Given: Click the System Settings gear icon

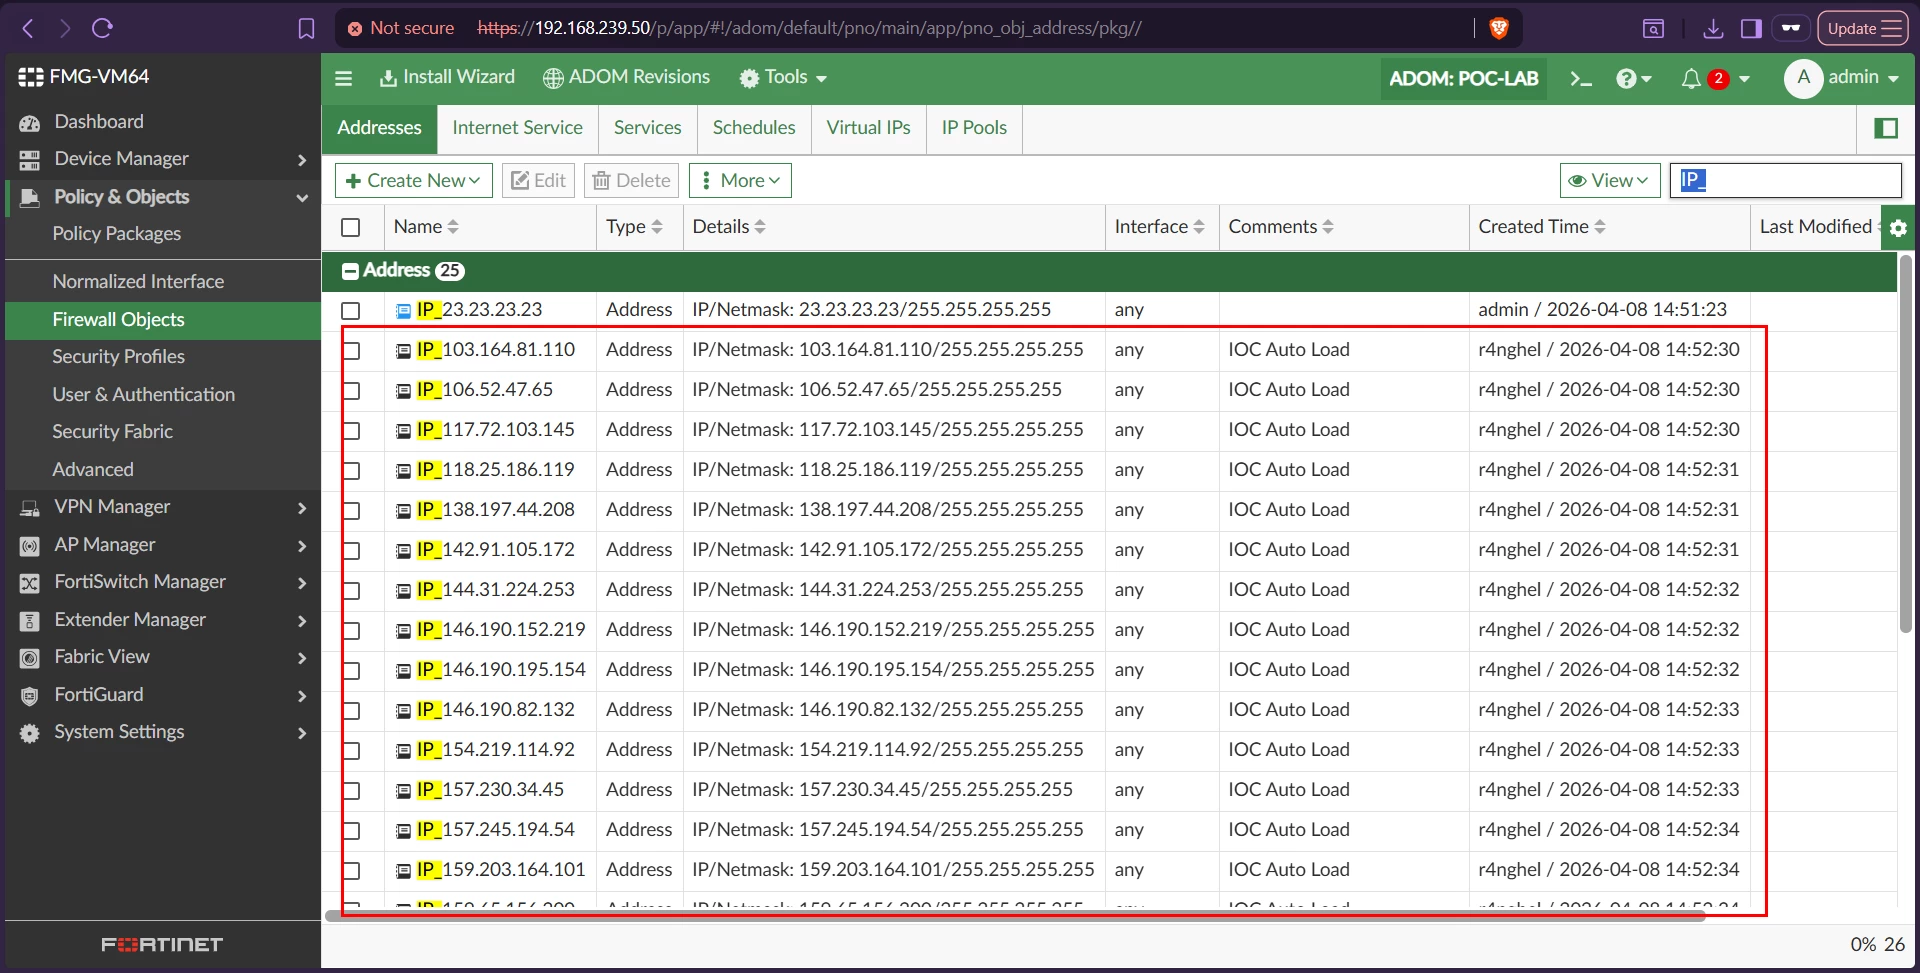Looking at the screenshot, I should 30,733.
